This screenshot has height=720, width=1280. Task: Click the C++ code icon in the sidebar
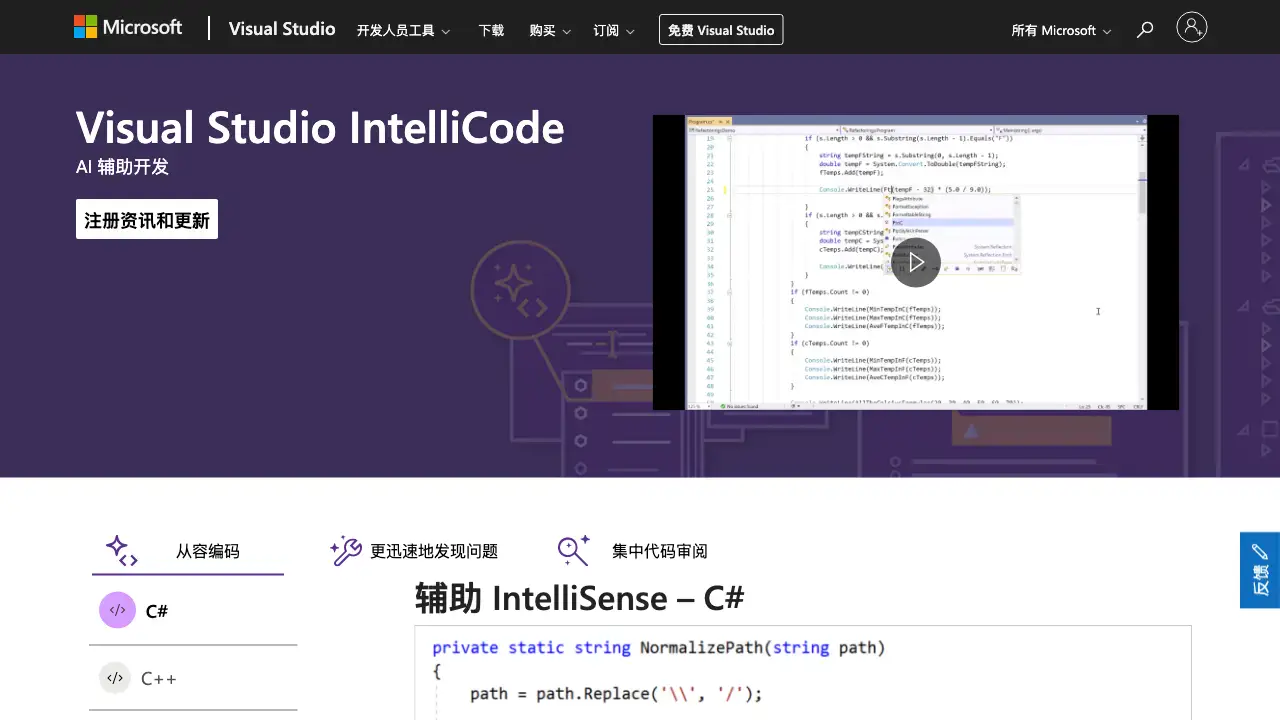pyautogui.click(x=115, y=678)
